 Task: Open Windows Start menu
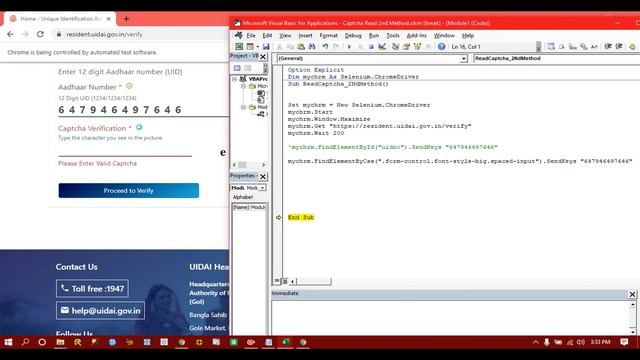coord(8,342)
